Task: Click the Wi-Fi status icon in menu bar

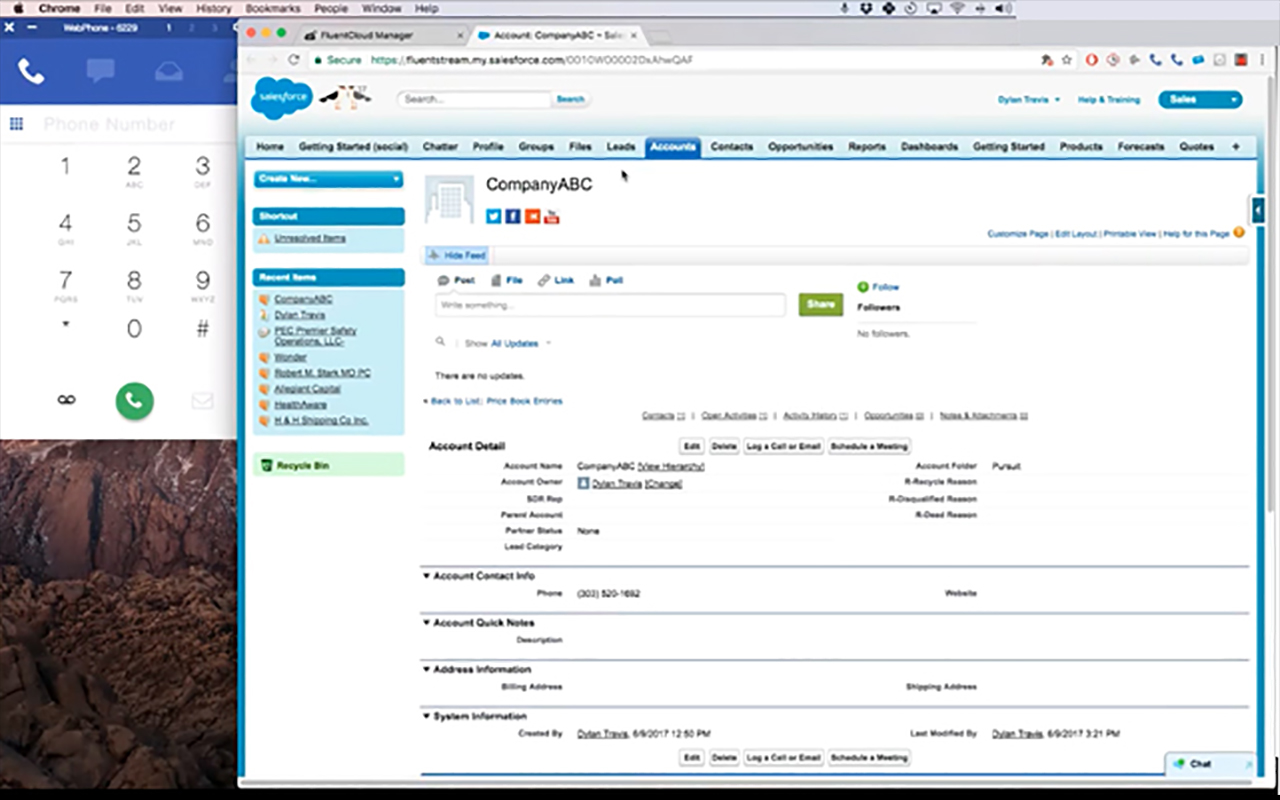Action: [957, 8]
